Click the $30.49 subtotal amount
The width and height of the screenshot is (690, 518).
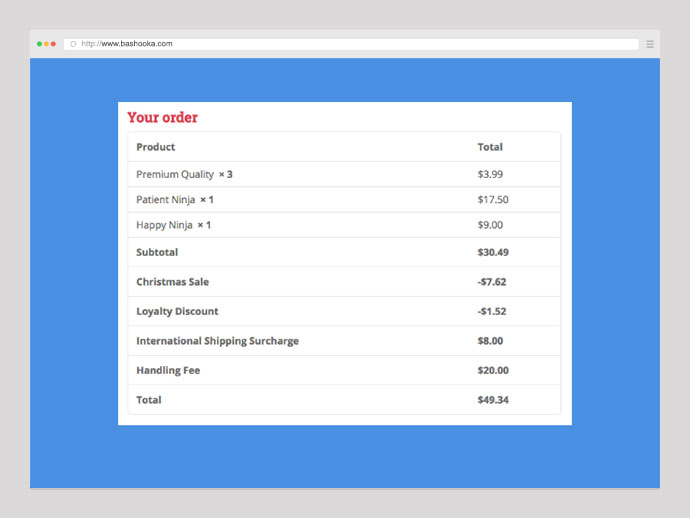tap(493, 252)
